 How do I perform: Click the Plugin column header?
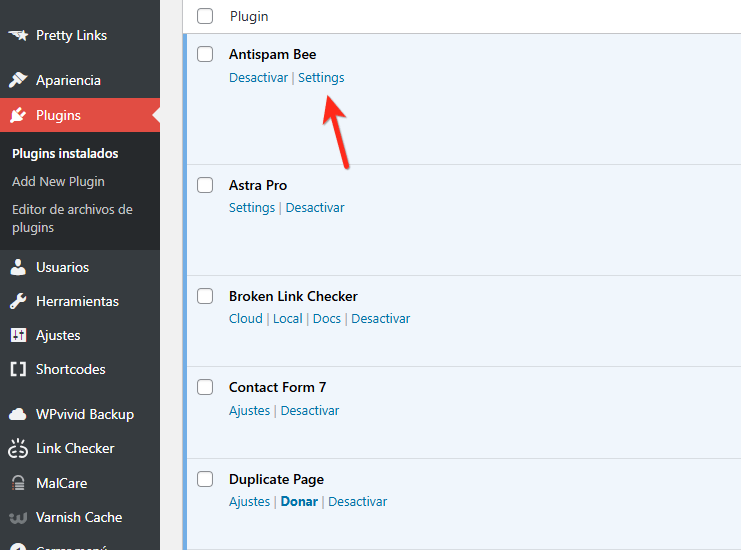[249, 17]
